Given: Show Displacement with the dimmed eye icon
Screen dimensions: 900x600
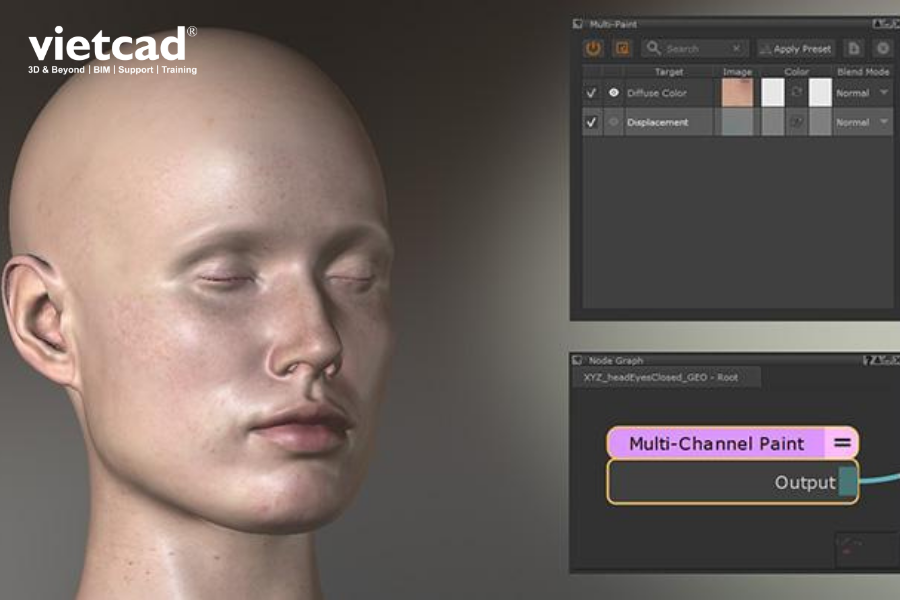Looking at the screenshot, I should pyautogui.click(x=614, y=122).
